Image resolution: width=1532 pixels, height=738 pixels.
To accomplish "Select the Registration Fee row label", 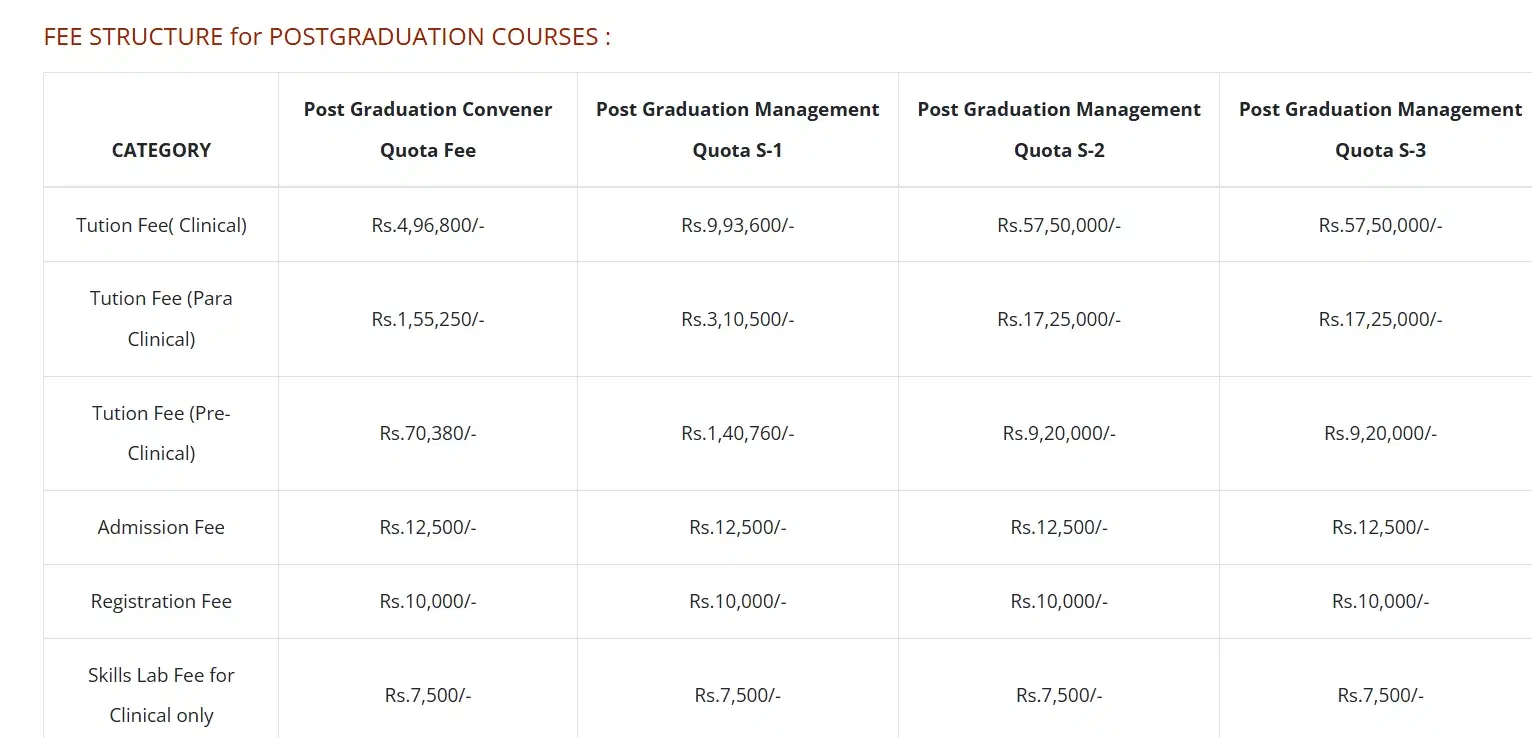I will [161, 601].
